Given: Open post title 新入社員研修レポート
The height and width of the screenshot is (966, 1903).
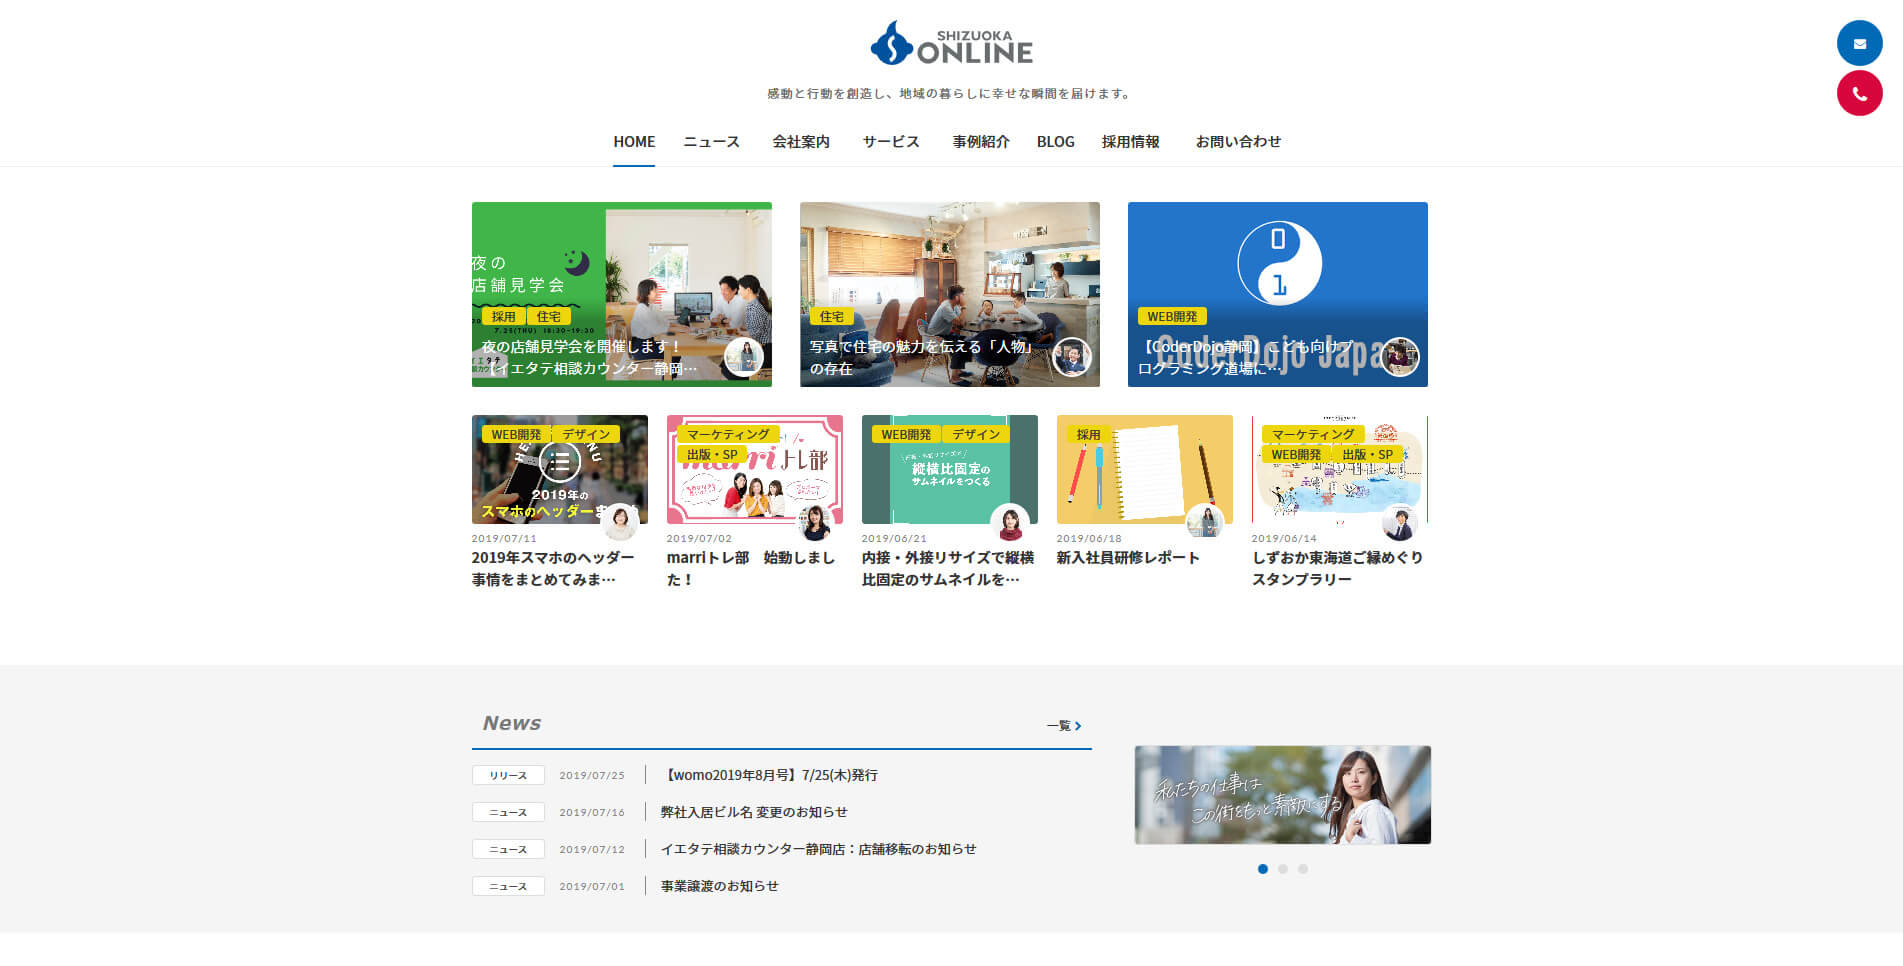Looking at the screenshot, I should click(1128, 558).
